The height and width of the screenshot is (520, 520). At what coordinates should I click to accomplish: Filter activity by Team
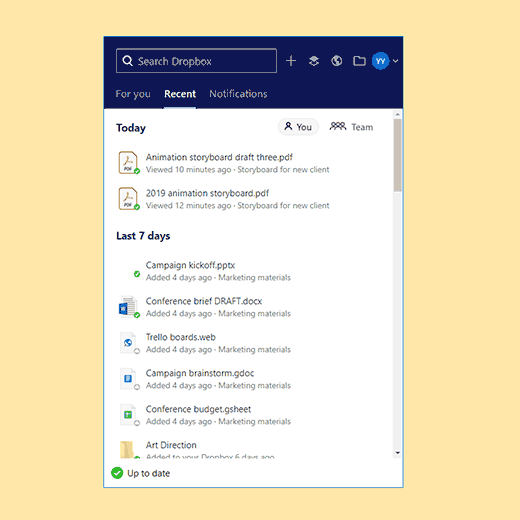click(351, 127)
